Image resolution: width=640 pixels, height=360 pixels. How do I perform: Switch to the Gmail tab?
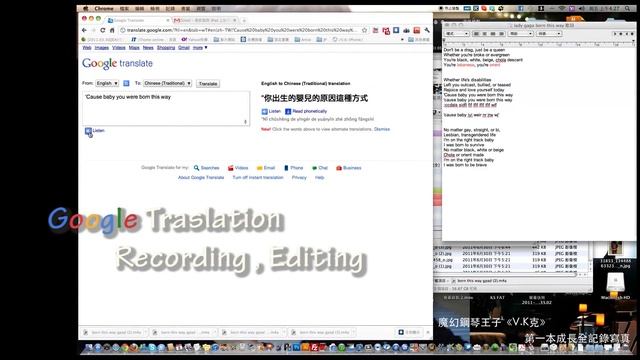pos(205,20)
